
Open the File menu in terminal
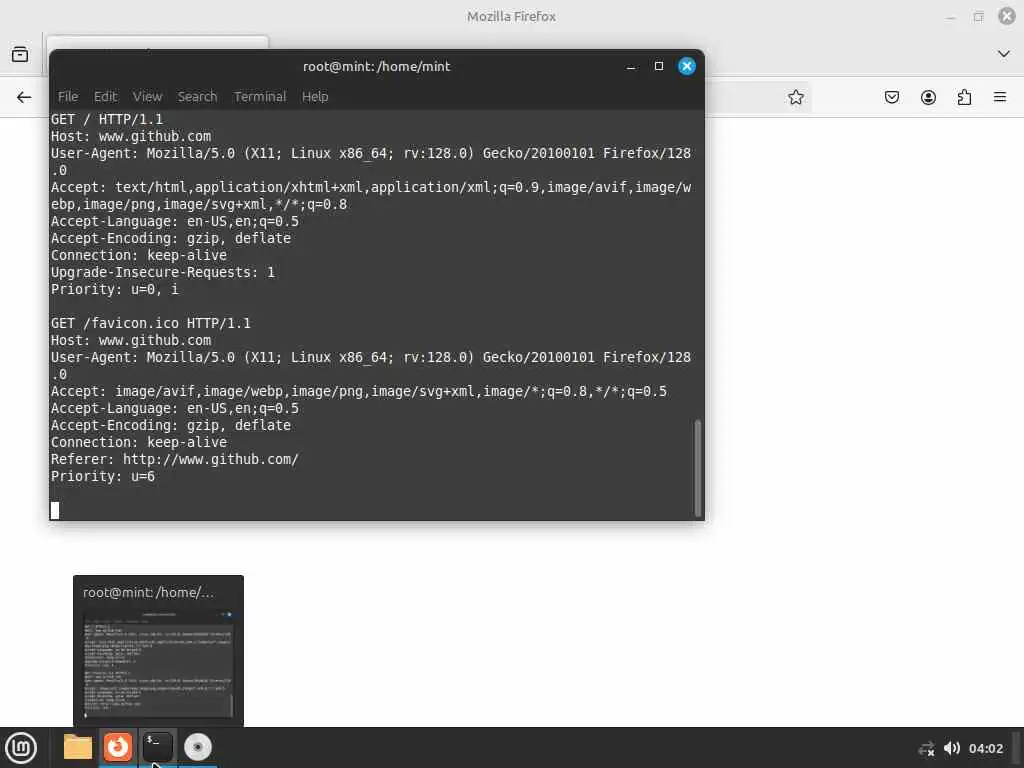[x=68, y=97]
